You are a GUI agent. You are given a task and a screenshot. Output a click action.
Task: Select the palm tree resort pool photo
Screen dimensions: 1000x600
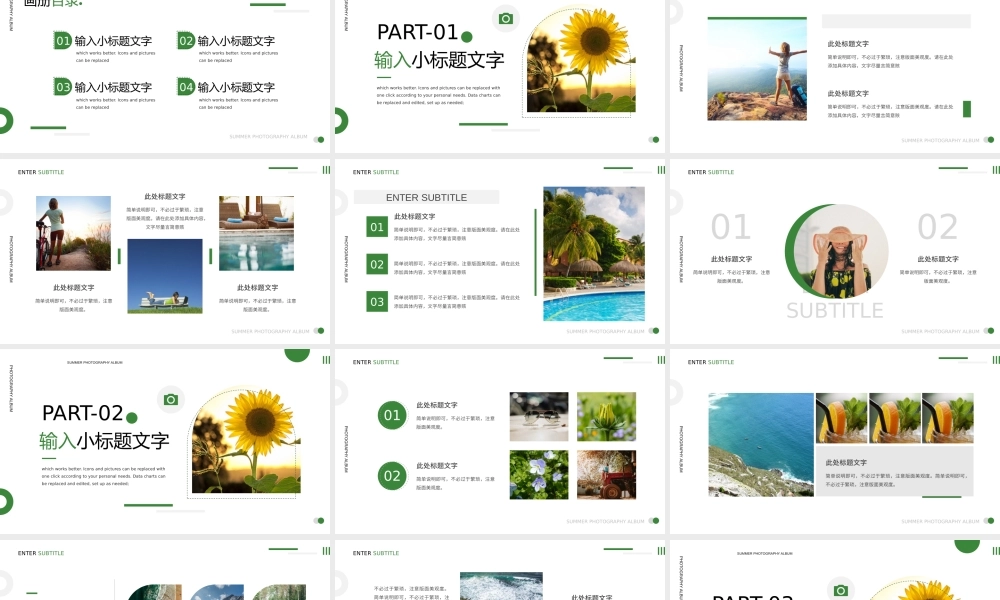(594, 254)
